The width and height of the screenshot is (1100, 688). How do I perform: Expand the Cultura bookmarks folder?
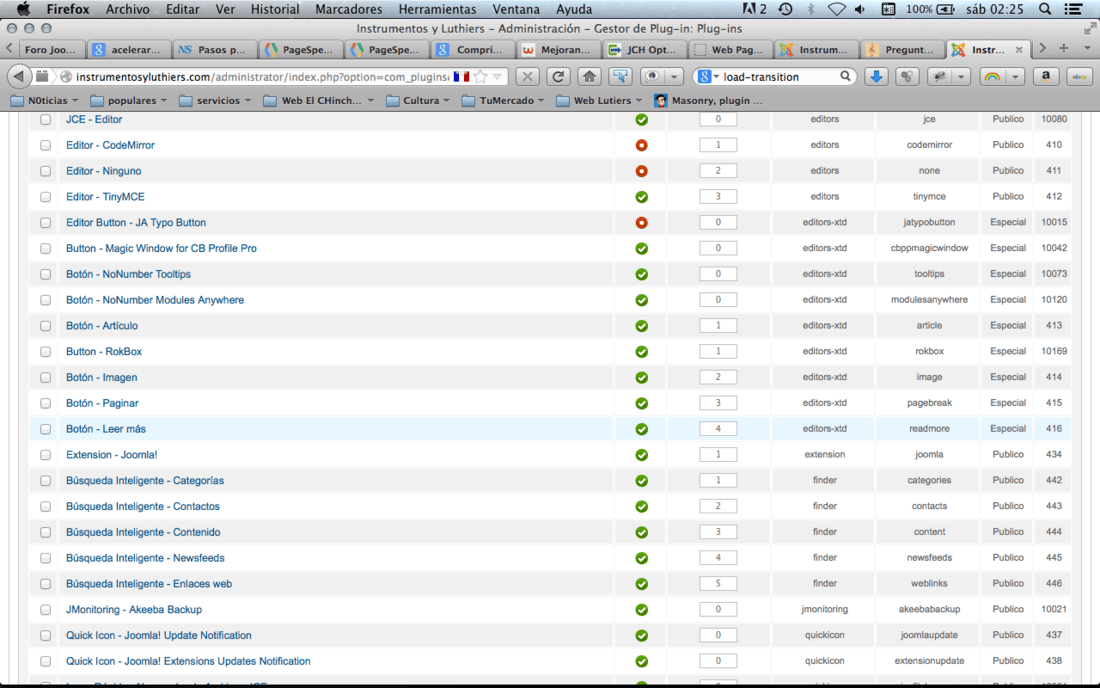pos(417,100)
